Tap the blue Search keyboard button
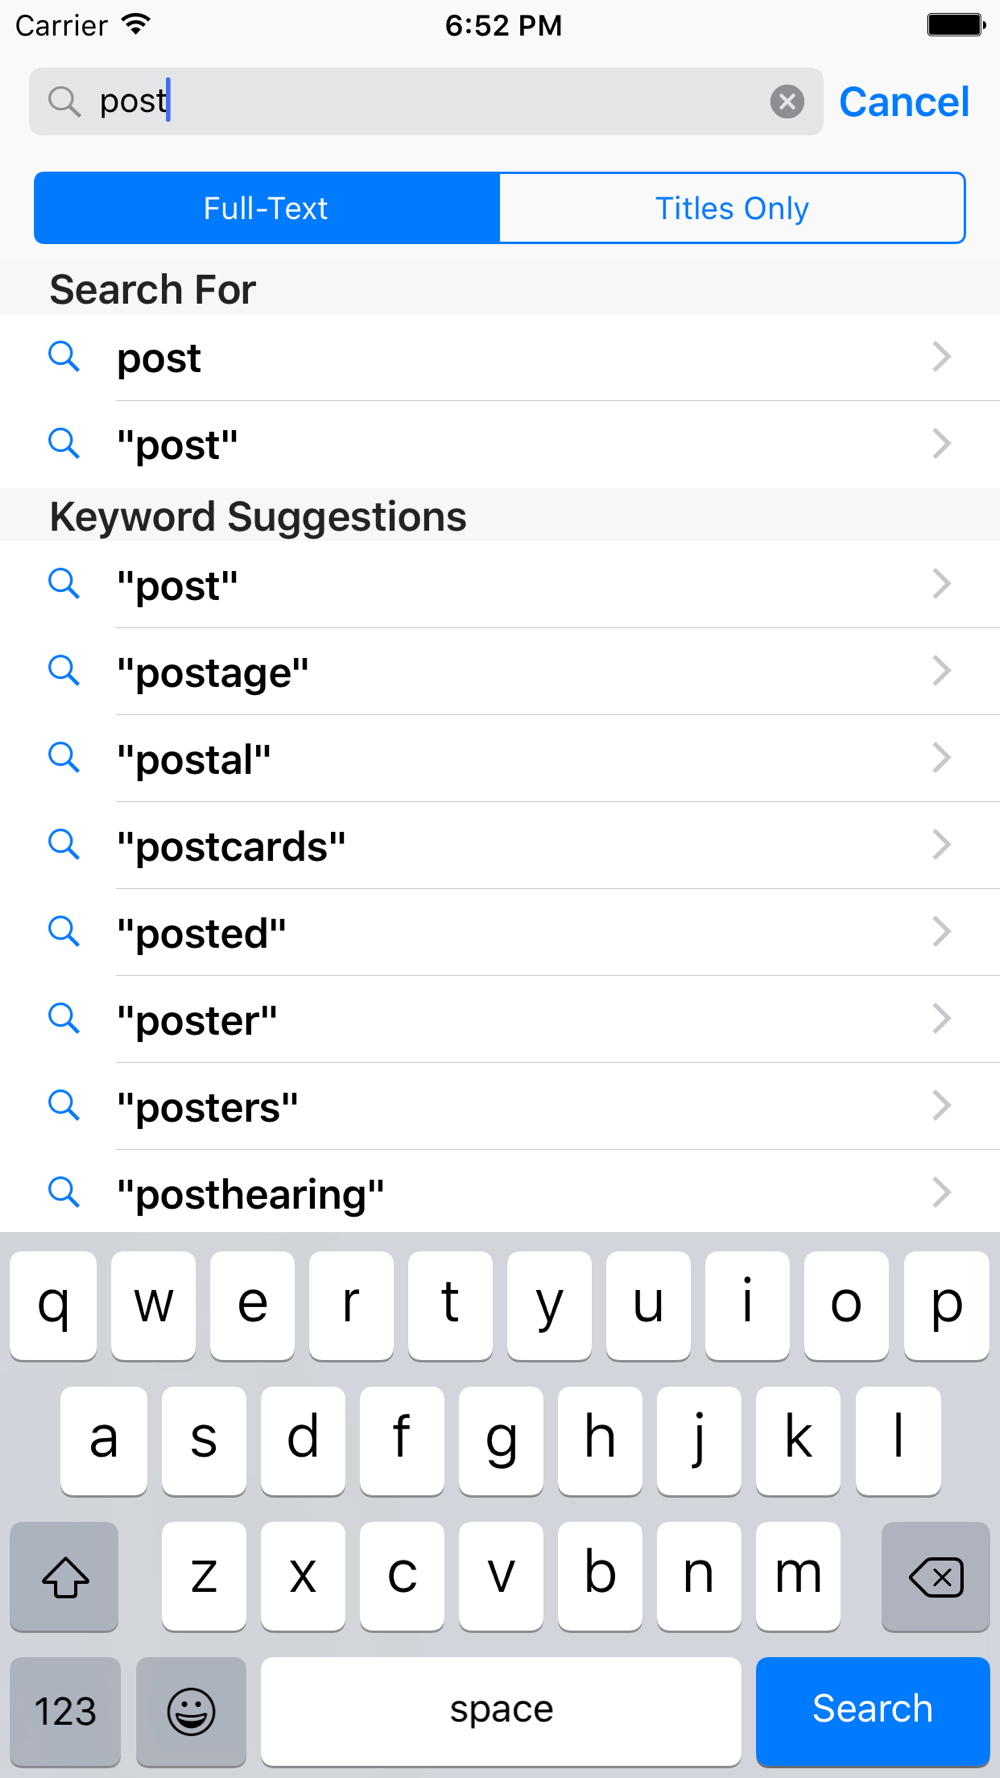This screenshot has height=1778, width=1000. pyautogui.click(x=873, y=1711)
